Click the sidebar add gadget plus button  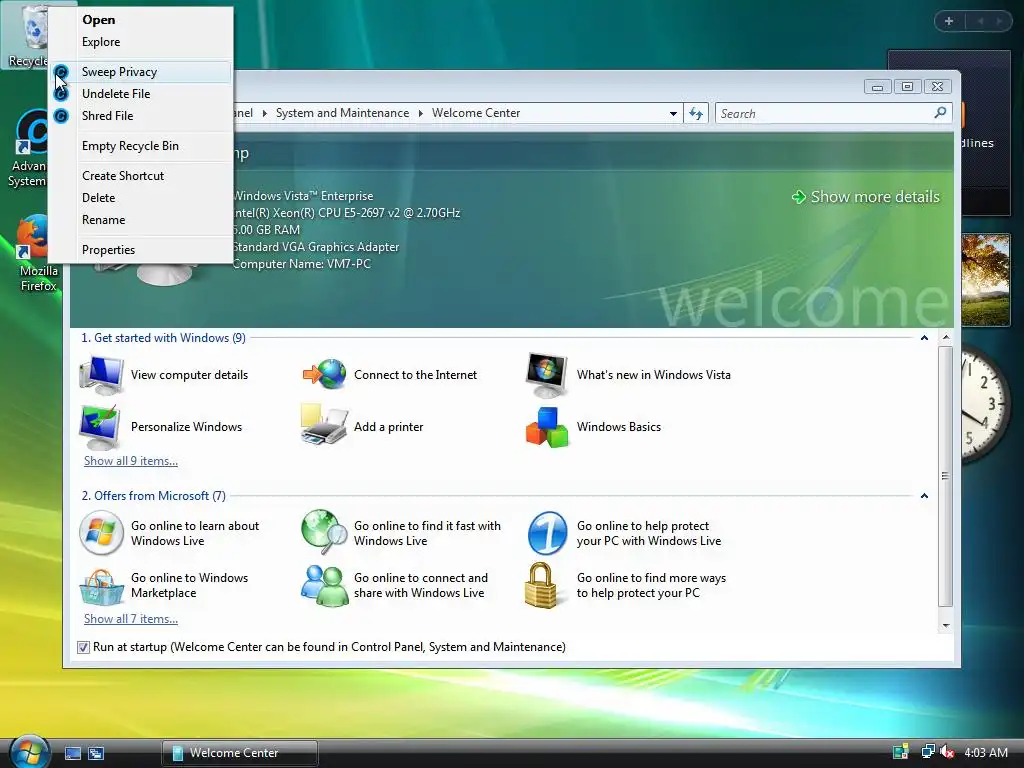pos(949,21)
